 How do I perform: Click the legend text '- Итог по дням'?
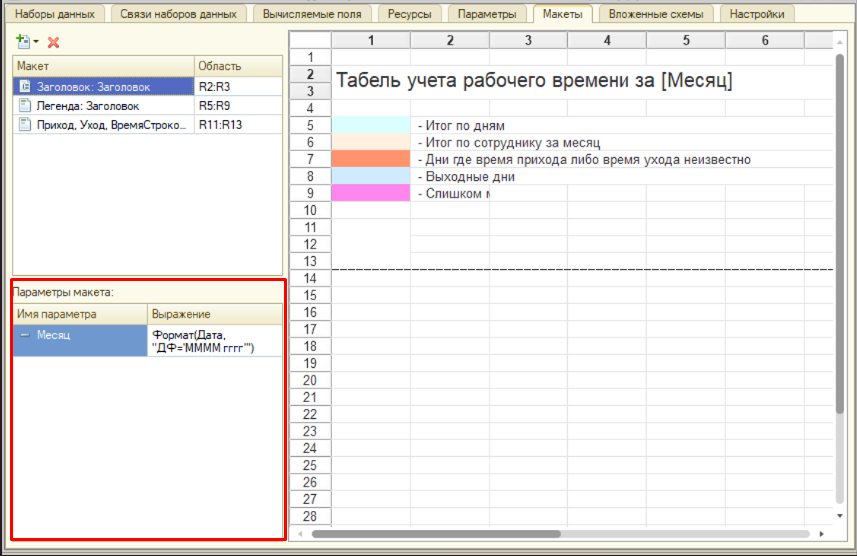(461, 125)
